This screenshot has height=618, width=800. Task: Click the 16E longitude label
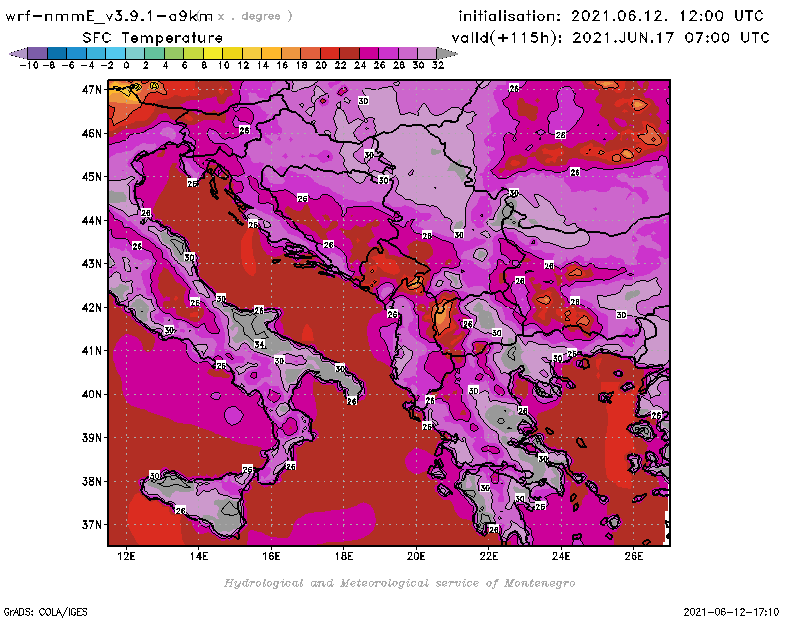pyautogui.click(x=271, y=556)
